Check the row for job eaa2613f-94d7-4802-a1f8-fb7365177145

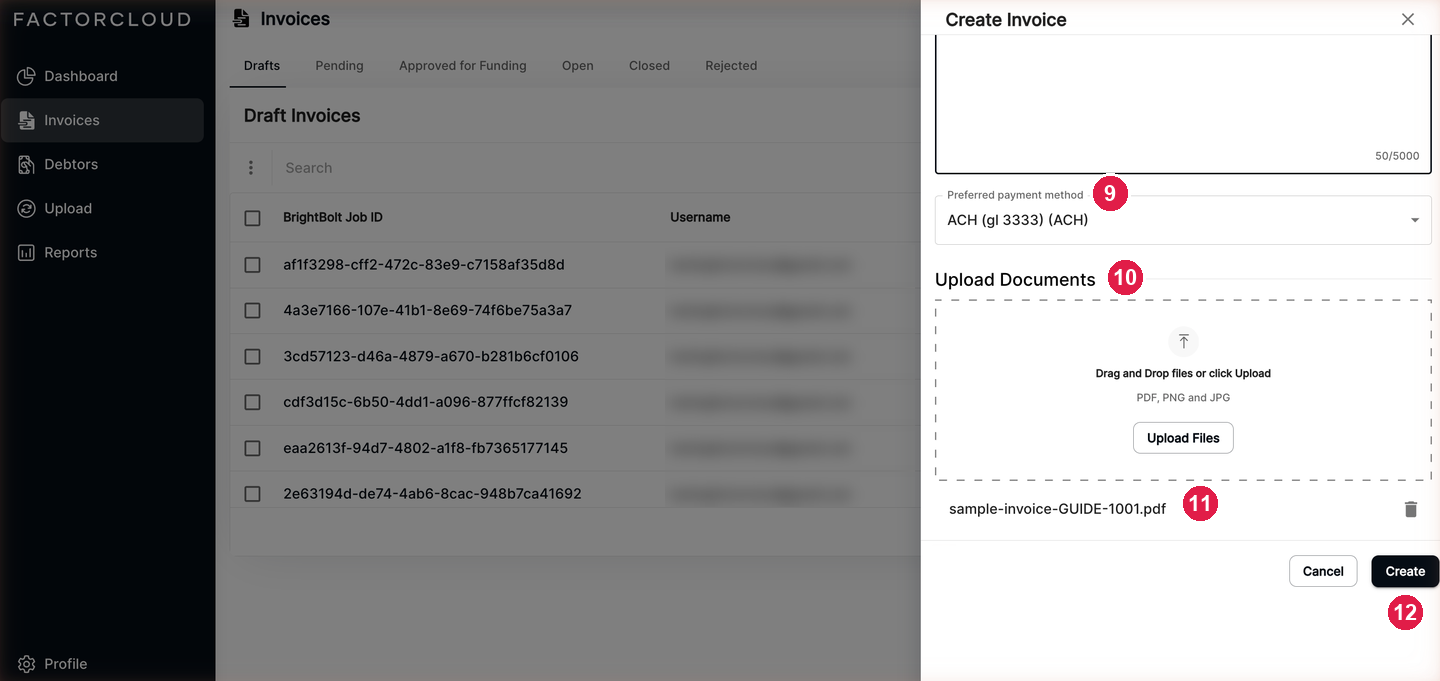pos(252,448)
